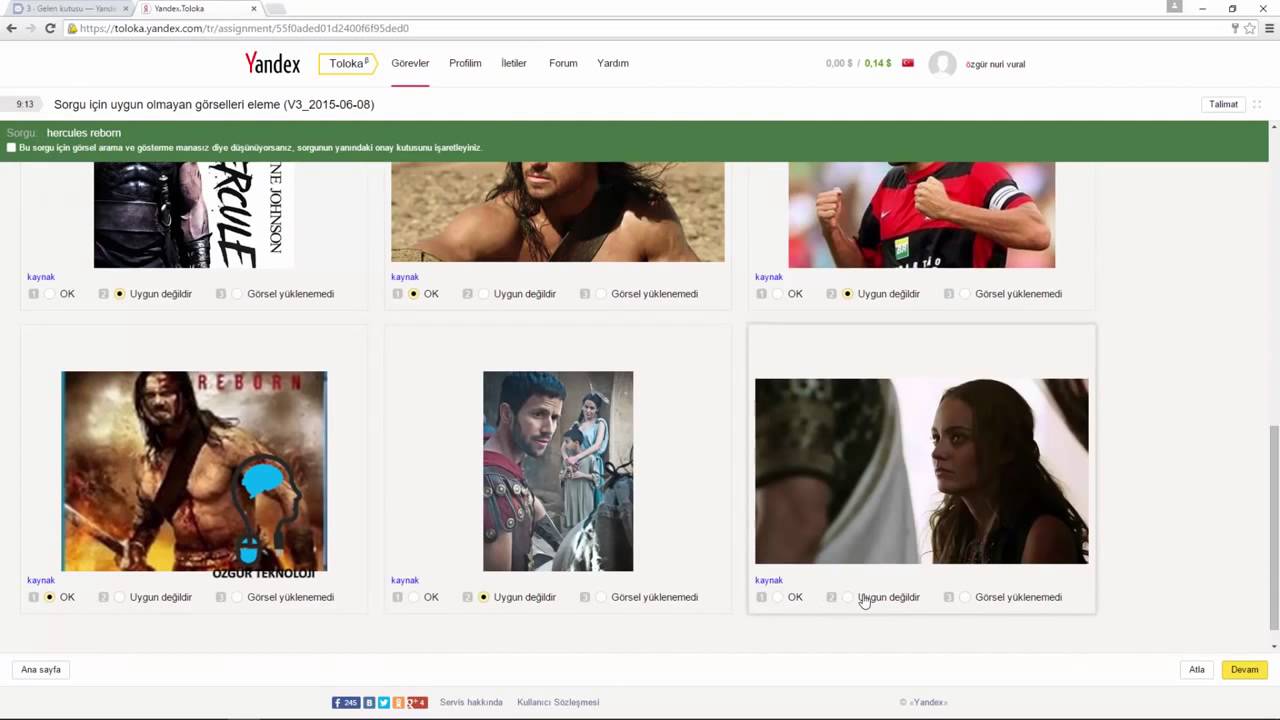Select Görsel yüklenemedi for bearded man close-up

point(601,294)
